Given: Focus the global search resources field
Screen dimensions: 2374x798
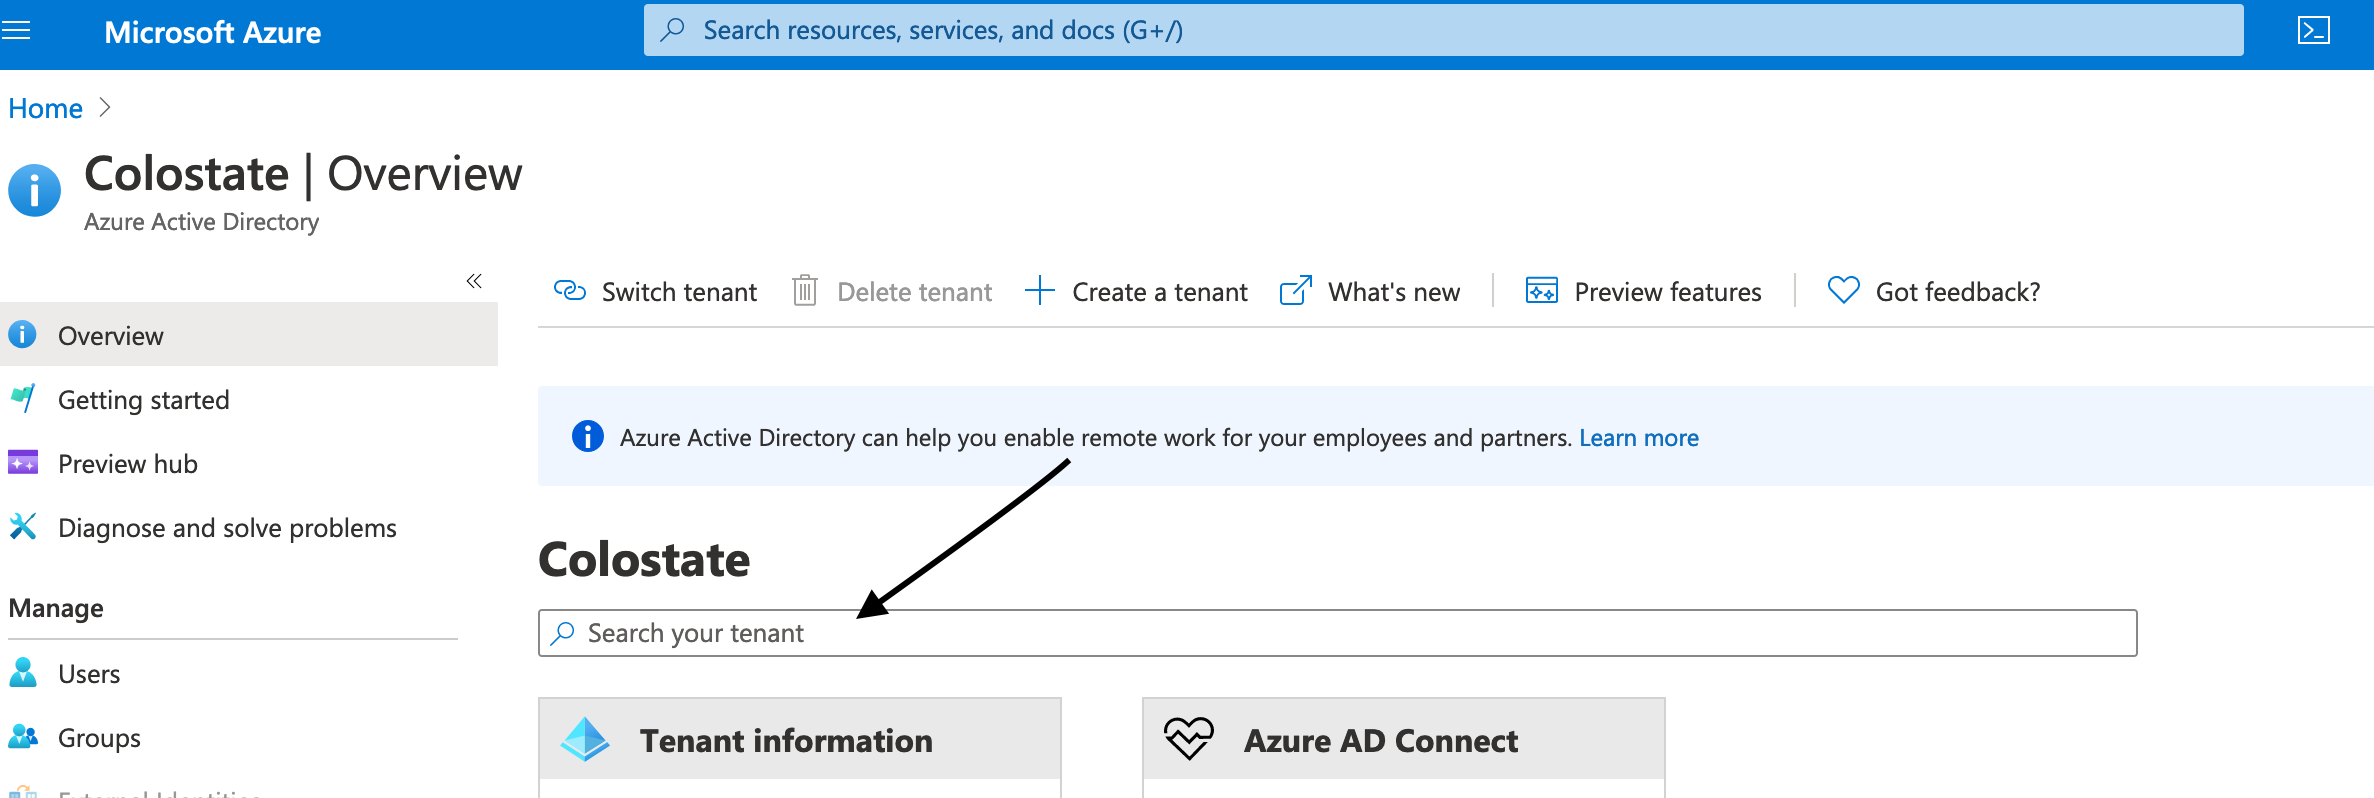Looking at the screenshot, I should 1443,30.
